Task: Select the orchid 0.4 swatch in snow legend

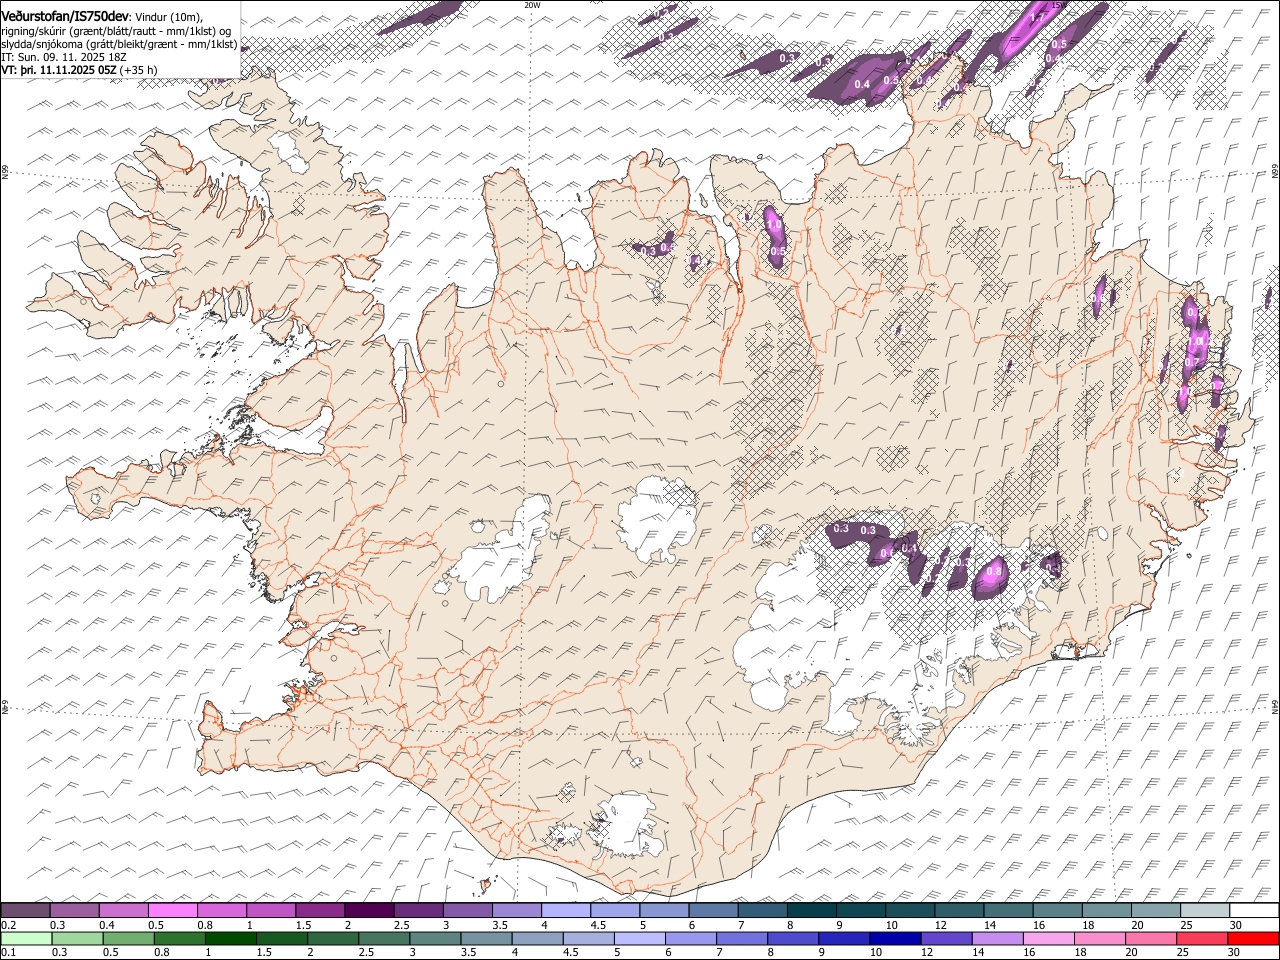Action: coord(123,911)
